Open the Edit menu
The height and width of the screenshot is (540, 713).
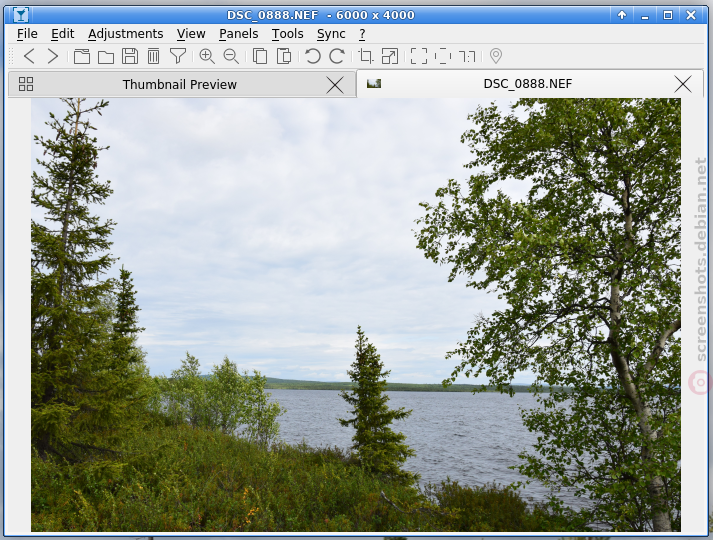[x=62, y=34]
